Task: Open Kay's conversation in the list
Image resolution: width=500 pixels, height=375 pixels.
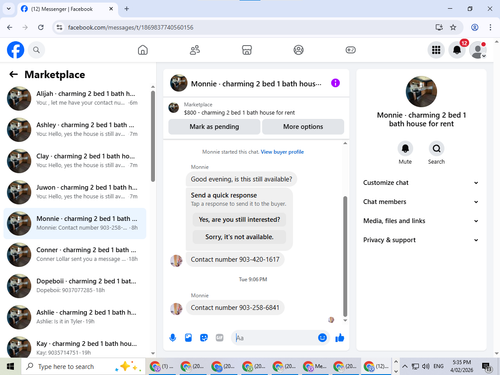Action: [x=75, y=347]
